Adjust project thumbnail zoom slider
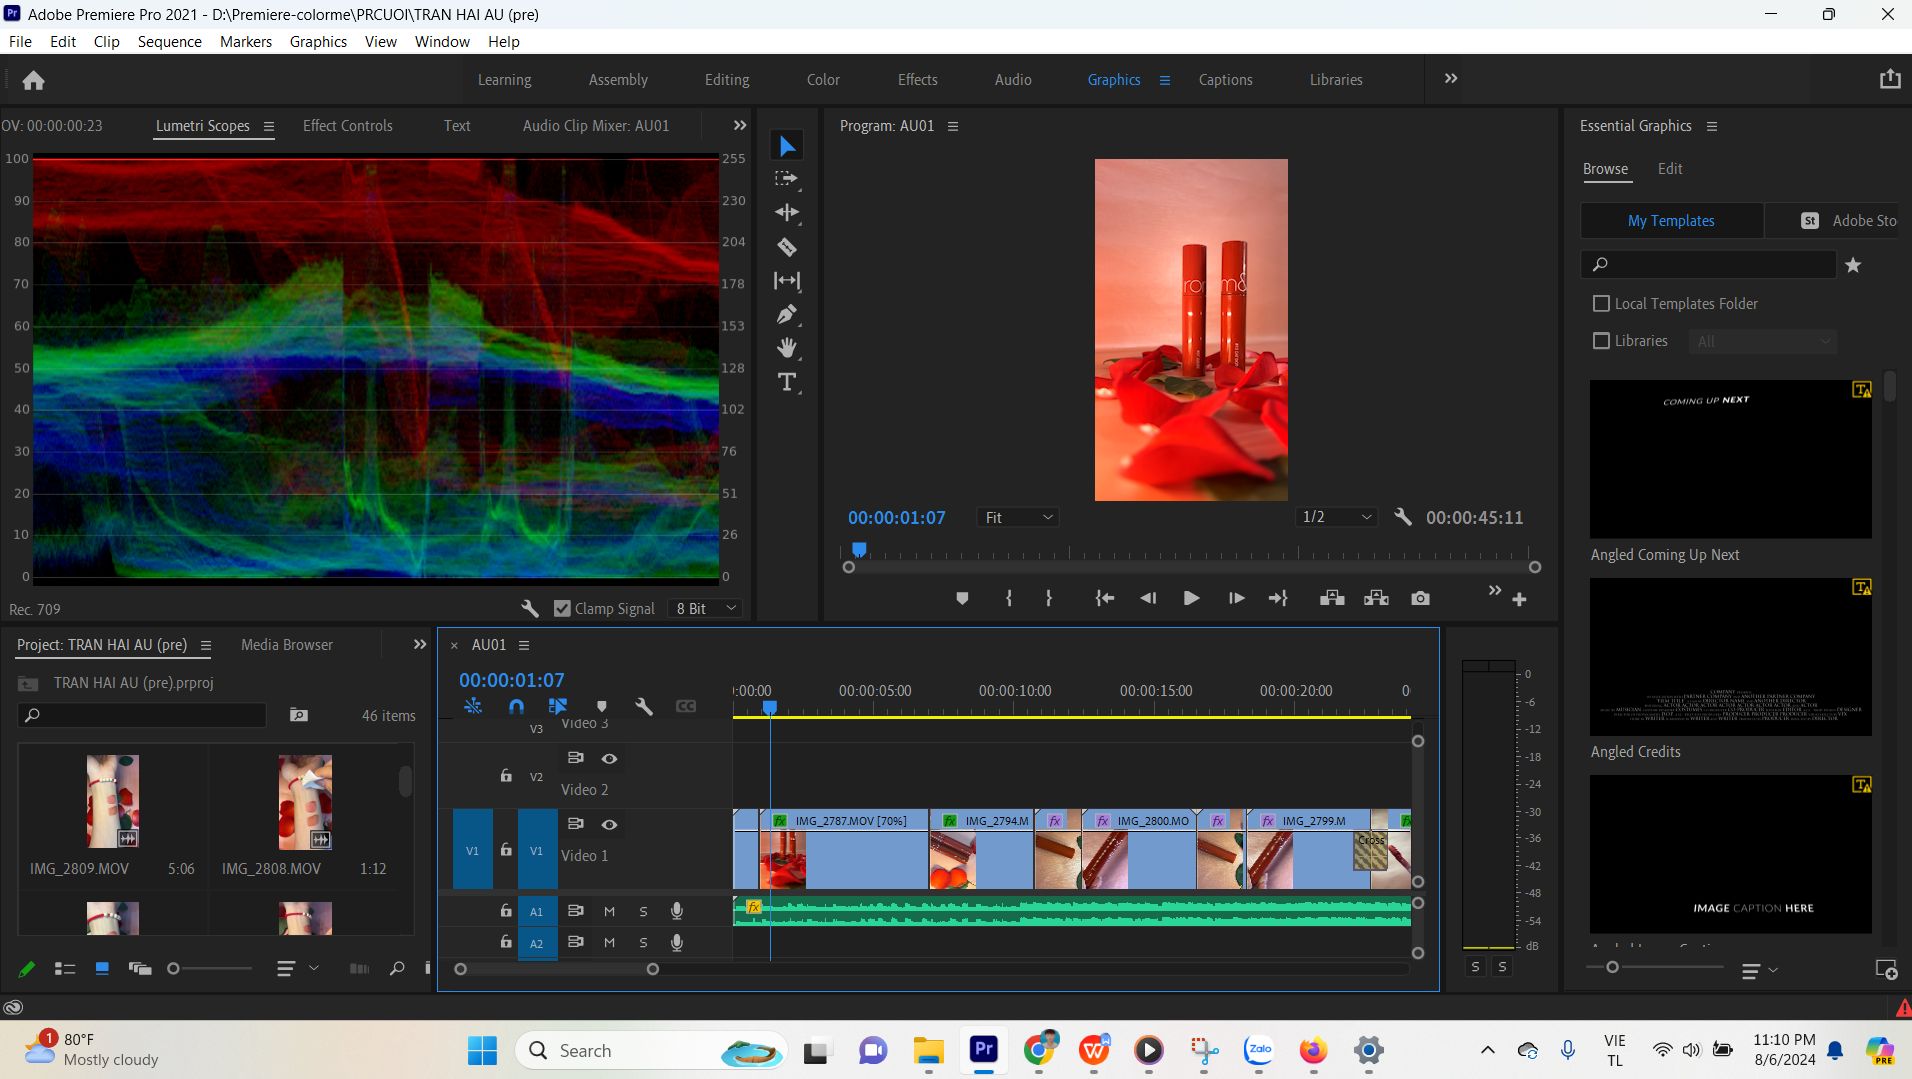 click(174, 968)
